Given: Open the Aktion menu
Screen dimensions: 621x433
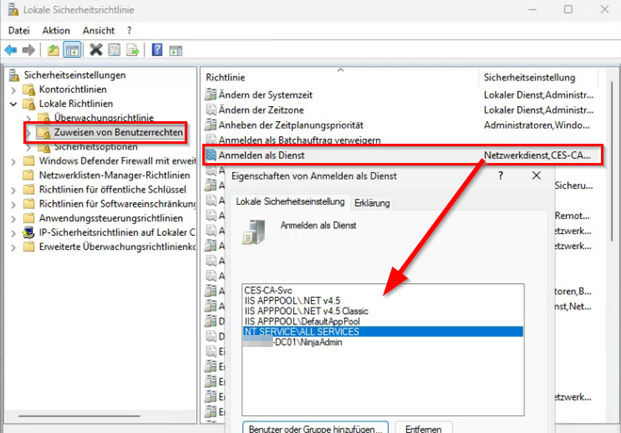Looking at the screenshot, I should (56, 31).
